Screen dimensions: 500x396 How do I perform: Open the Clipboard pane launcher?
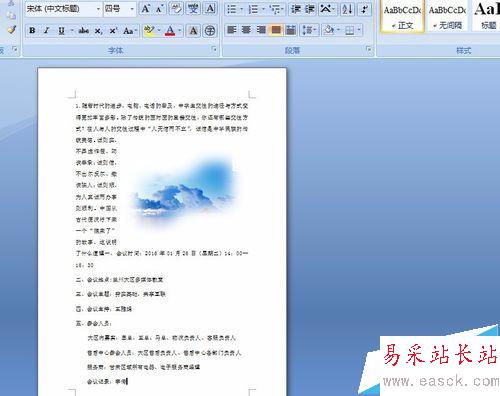click(x=15, y=49)
